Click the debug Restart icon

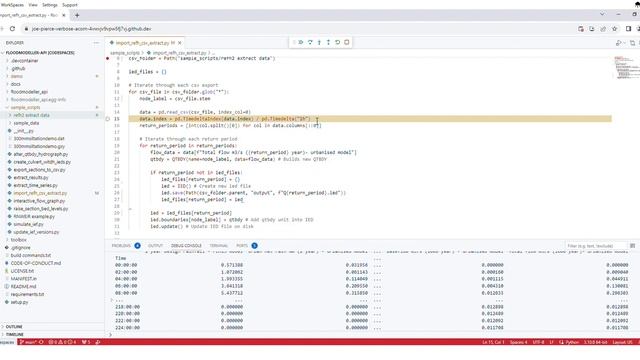point(338,42)
